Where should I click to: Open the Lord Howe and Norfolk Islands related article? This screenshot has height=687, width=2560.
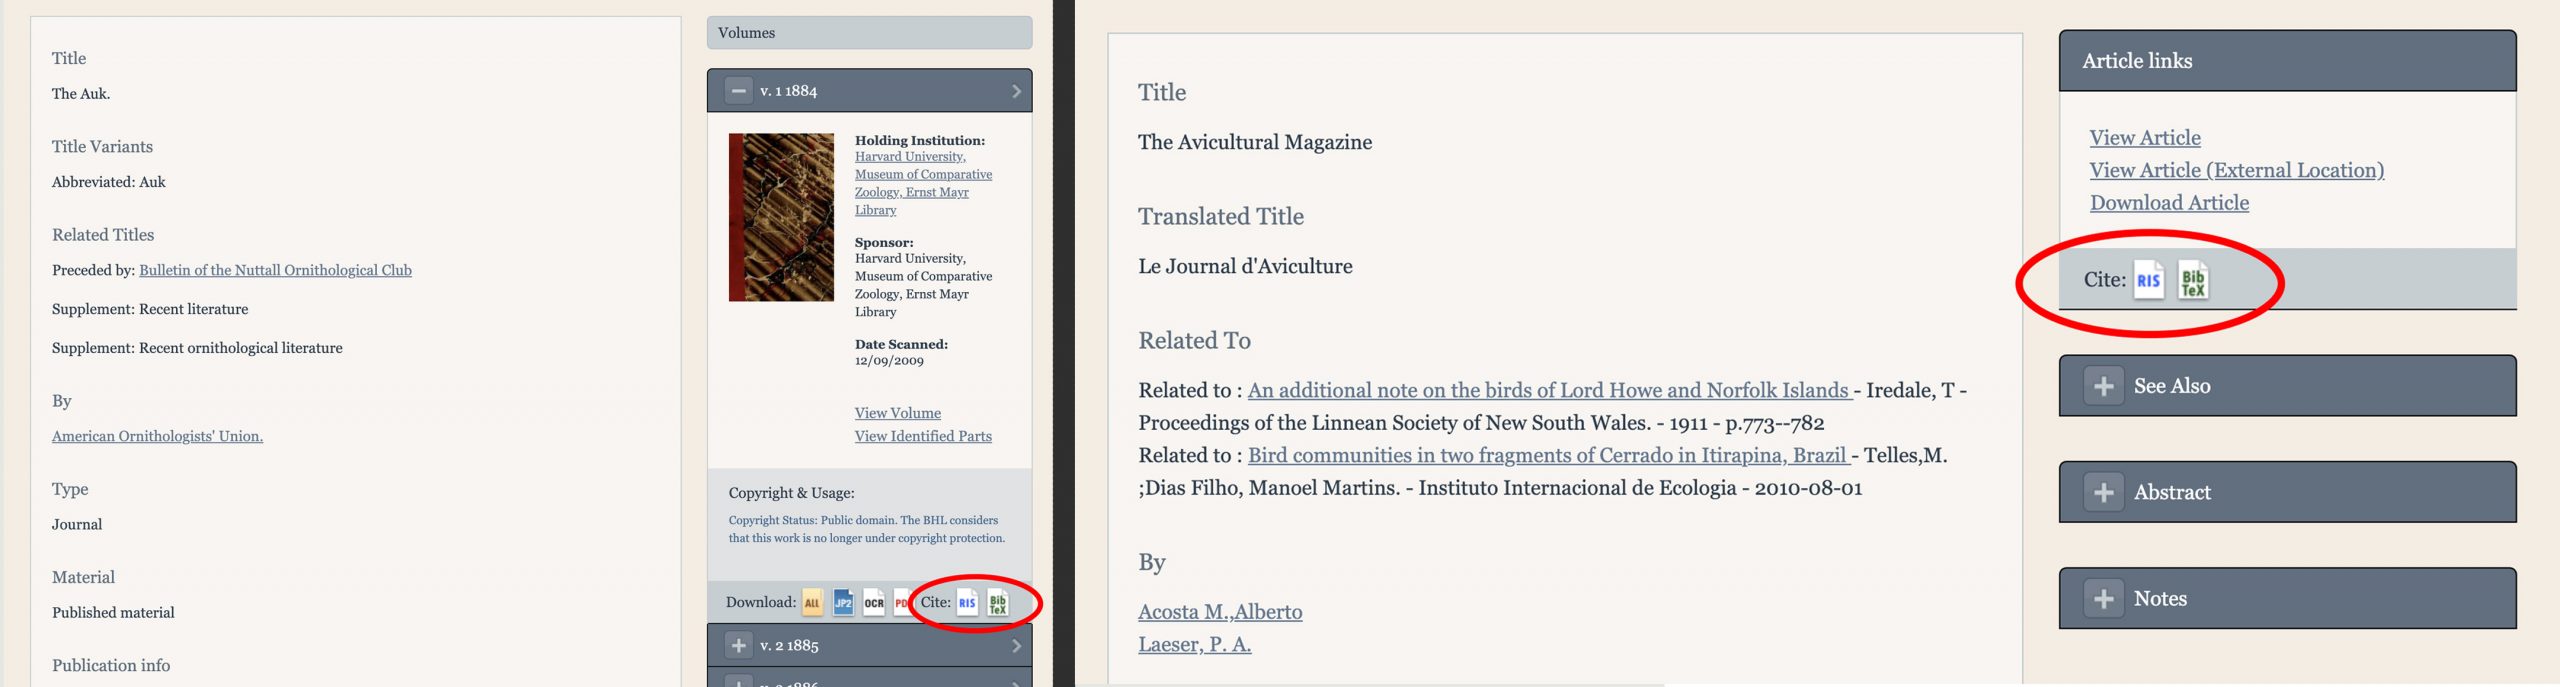[1550, 390]
